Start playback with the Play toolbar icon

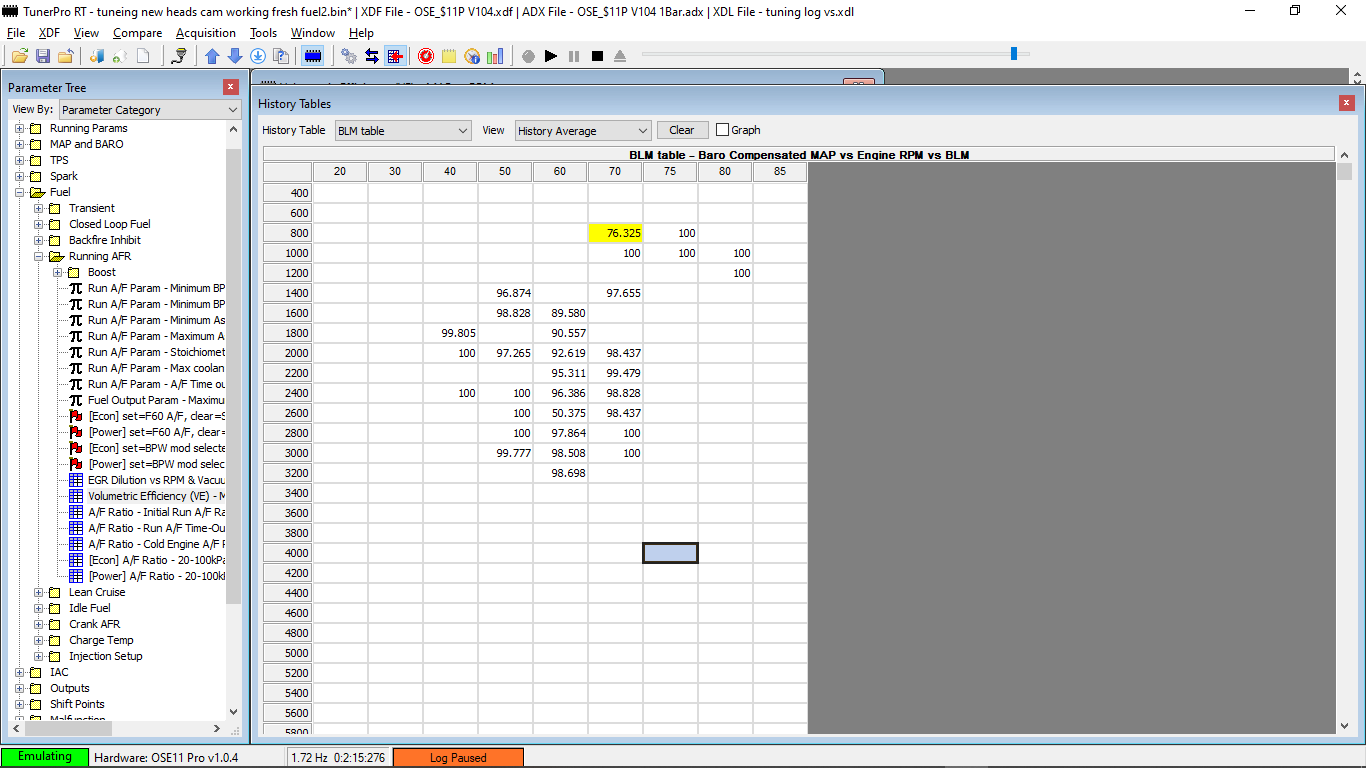tap(551, 56)
